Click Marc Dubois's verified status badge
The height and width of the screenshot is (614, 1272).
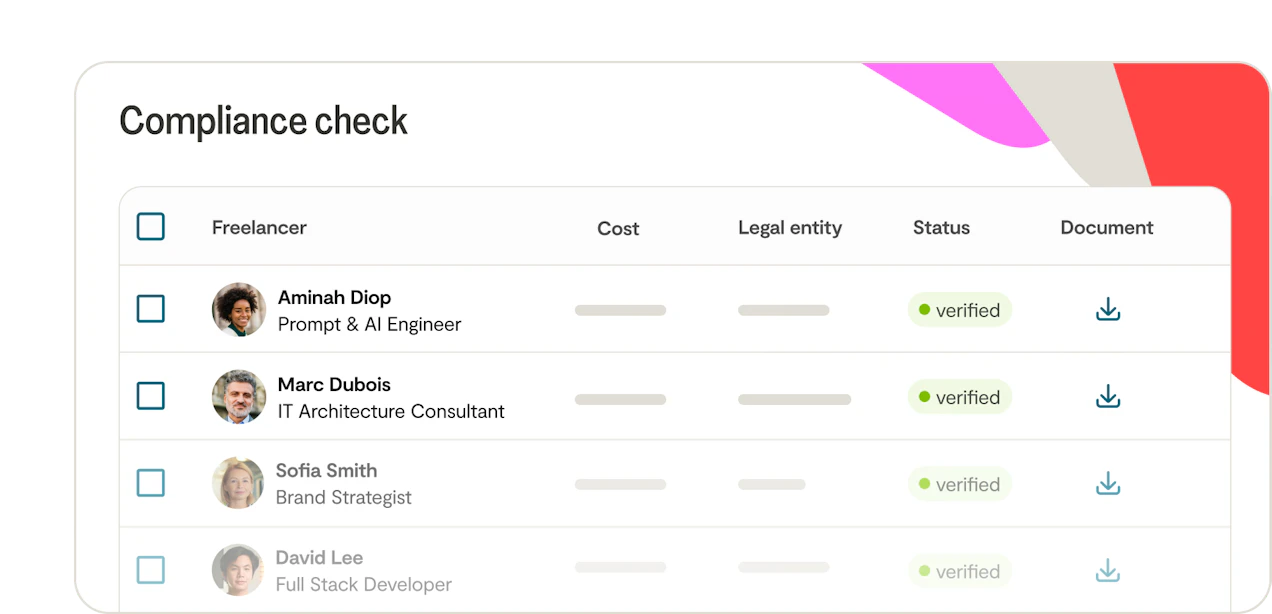[960, 397]
